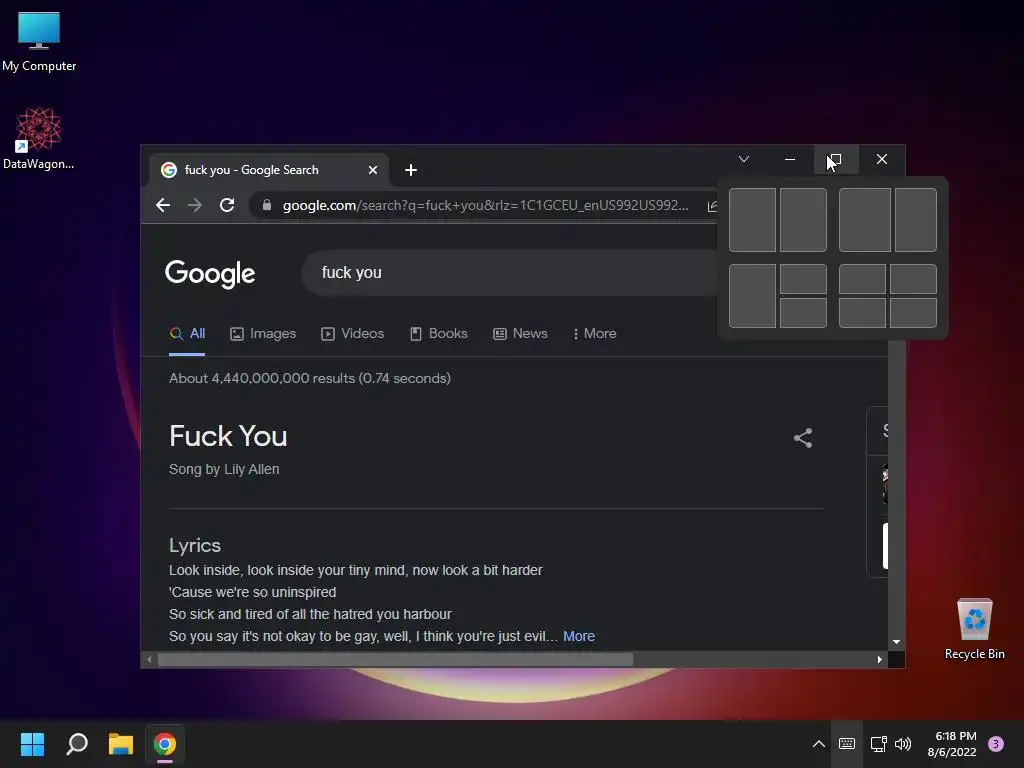Screen dimensions: 1024x768
Task: Reload the Google Search page
Action: click(227, 205)
